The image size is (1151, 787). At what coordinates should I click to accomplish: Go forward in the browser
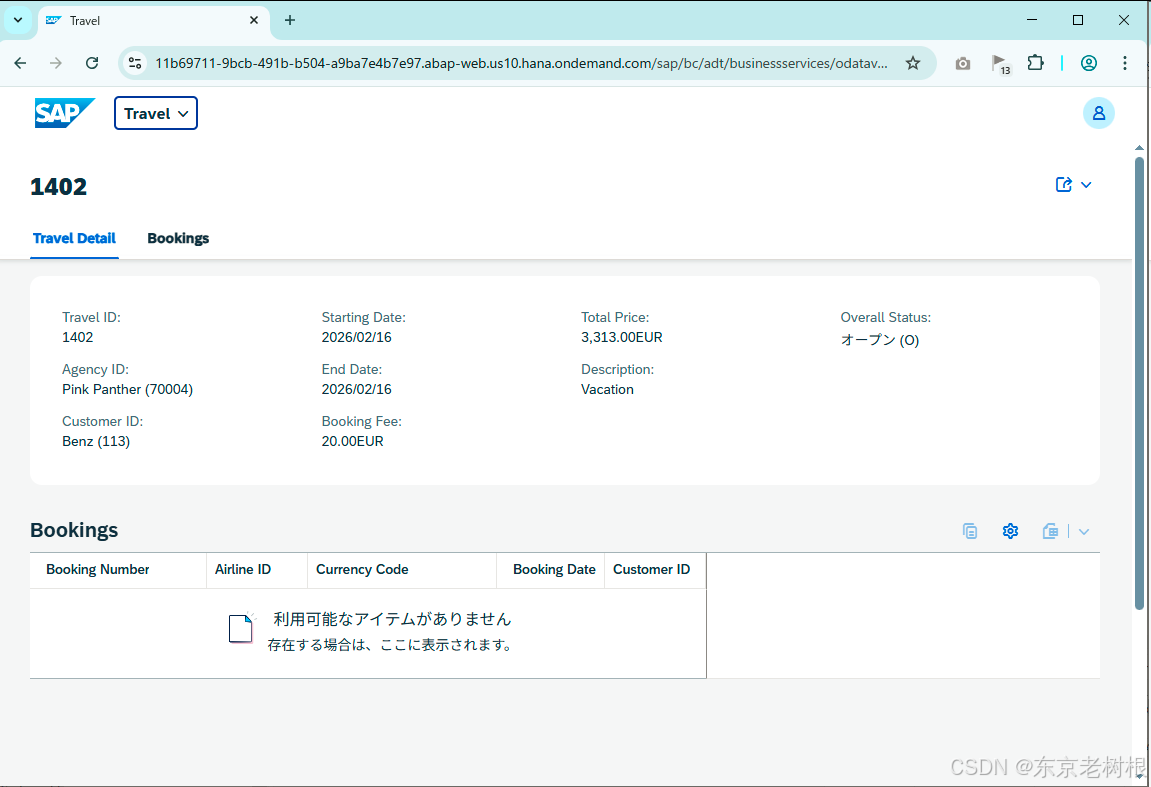pyautogui.click(x=56, y=63)
